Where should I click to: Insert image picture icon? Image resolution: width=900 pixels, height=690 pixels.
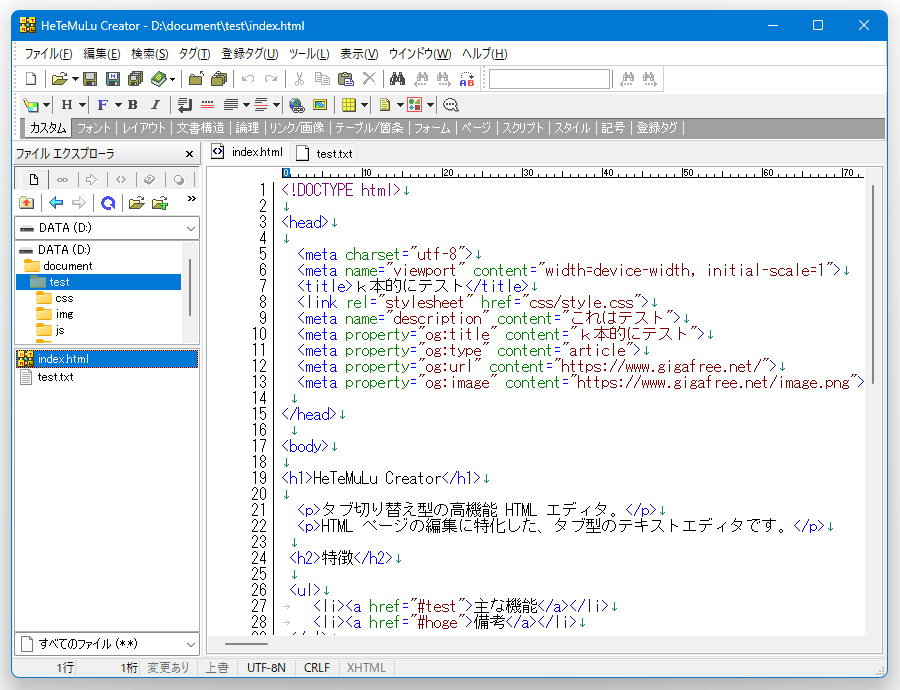(320, 104)
